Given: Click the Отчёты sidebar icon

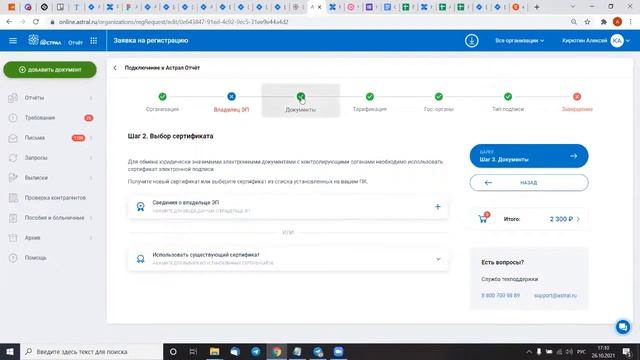Looking at the screenshot, I should coord(13,98).
